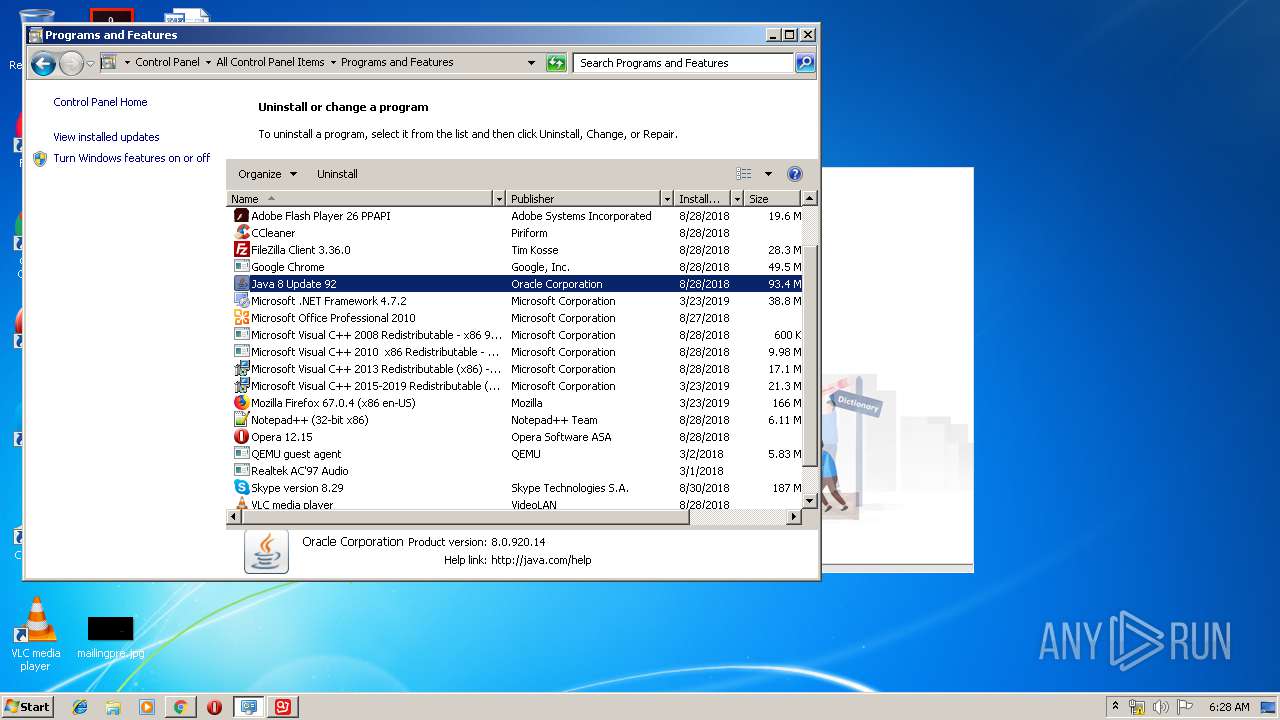Sort by the Publisher column header

(x=583, y=199)
